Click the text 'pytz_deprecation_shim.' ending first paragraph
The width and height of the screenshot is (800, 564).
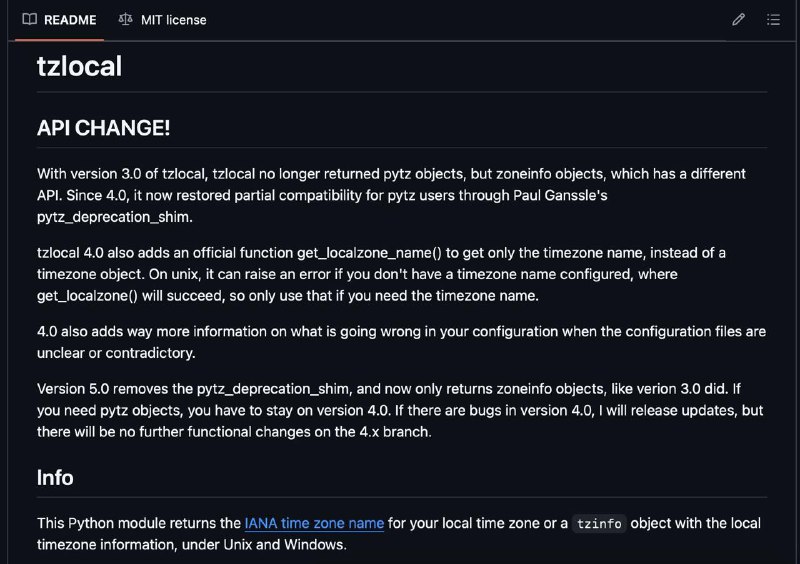click(x=115, y=217)
